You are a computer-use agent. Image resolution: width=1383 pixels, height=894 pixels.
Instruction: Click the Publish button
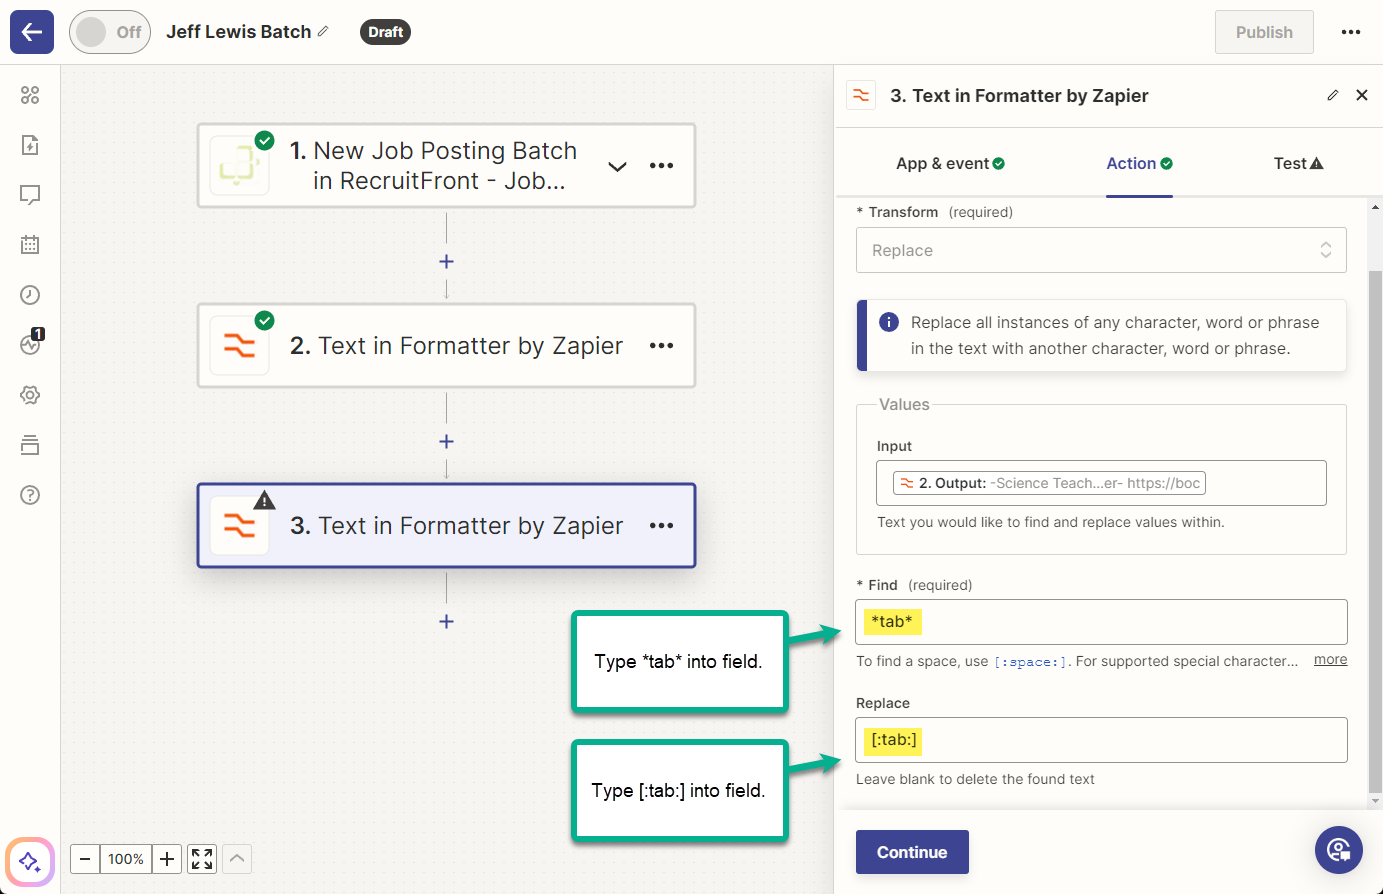1264,32
